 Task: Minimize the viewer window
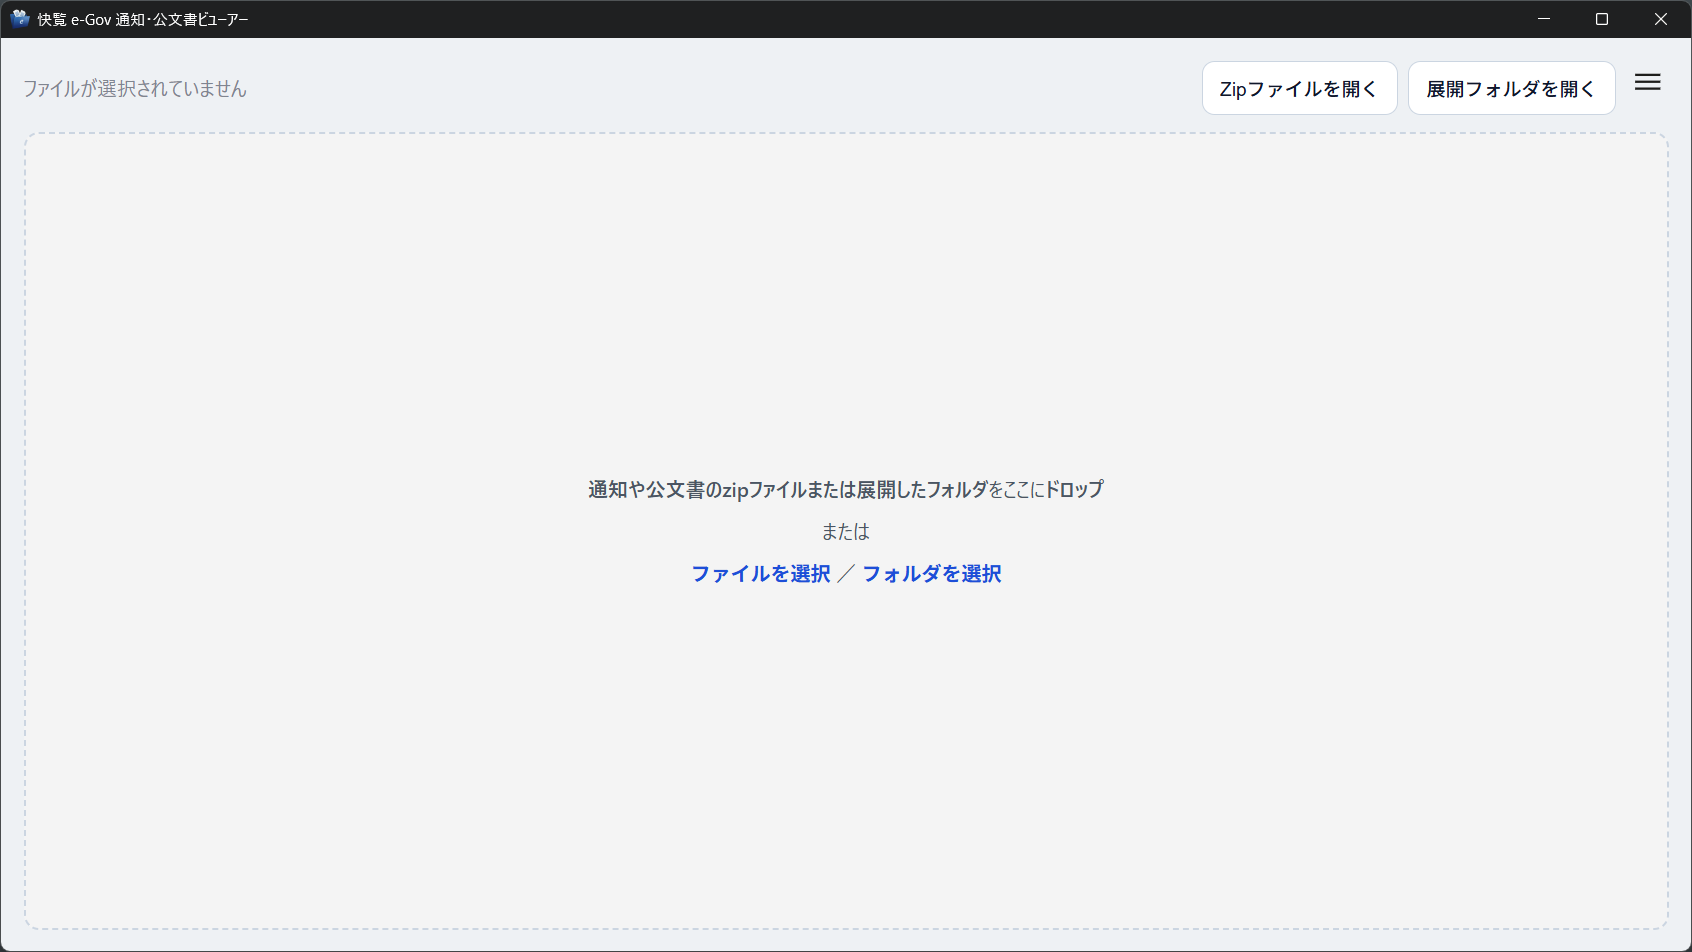1543,19
